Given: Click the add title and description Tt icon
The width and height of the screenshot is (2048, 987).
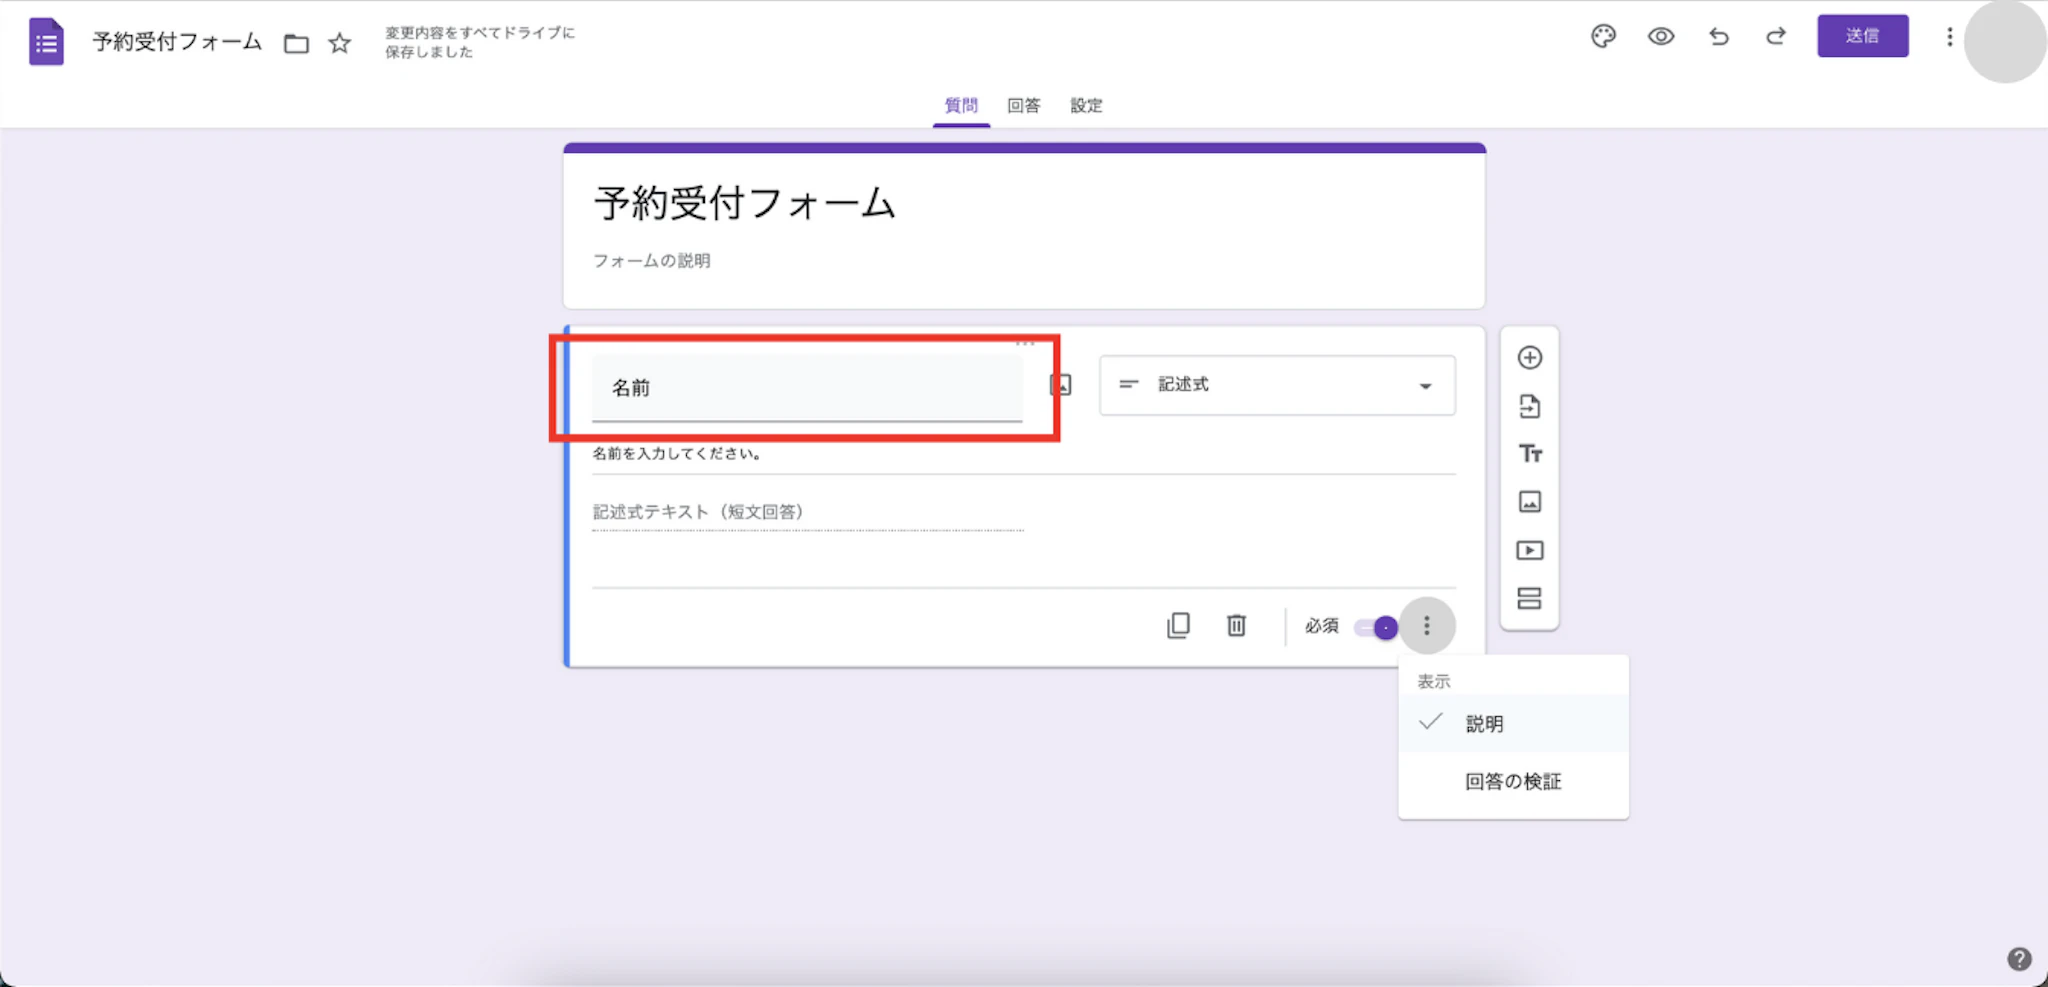Looking at the screenshot, I should click(x=1530, y=453).
